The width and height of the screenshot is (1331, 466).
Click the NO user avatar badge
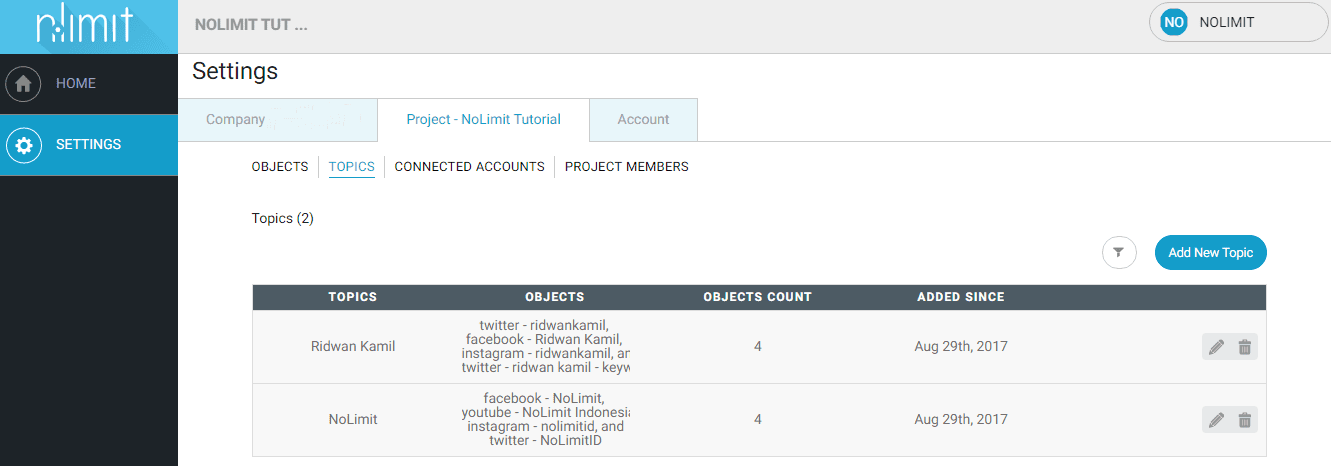tap(1174, 22)
